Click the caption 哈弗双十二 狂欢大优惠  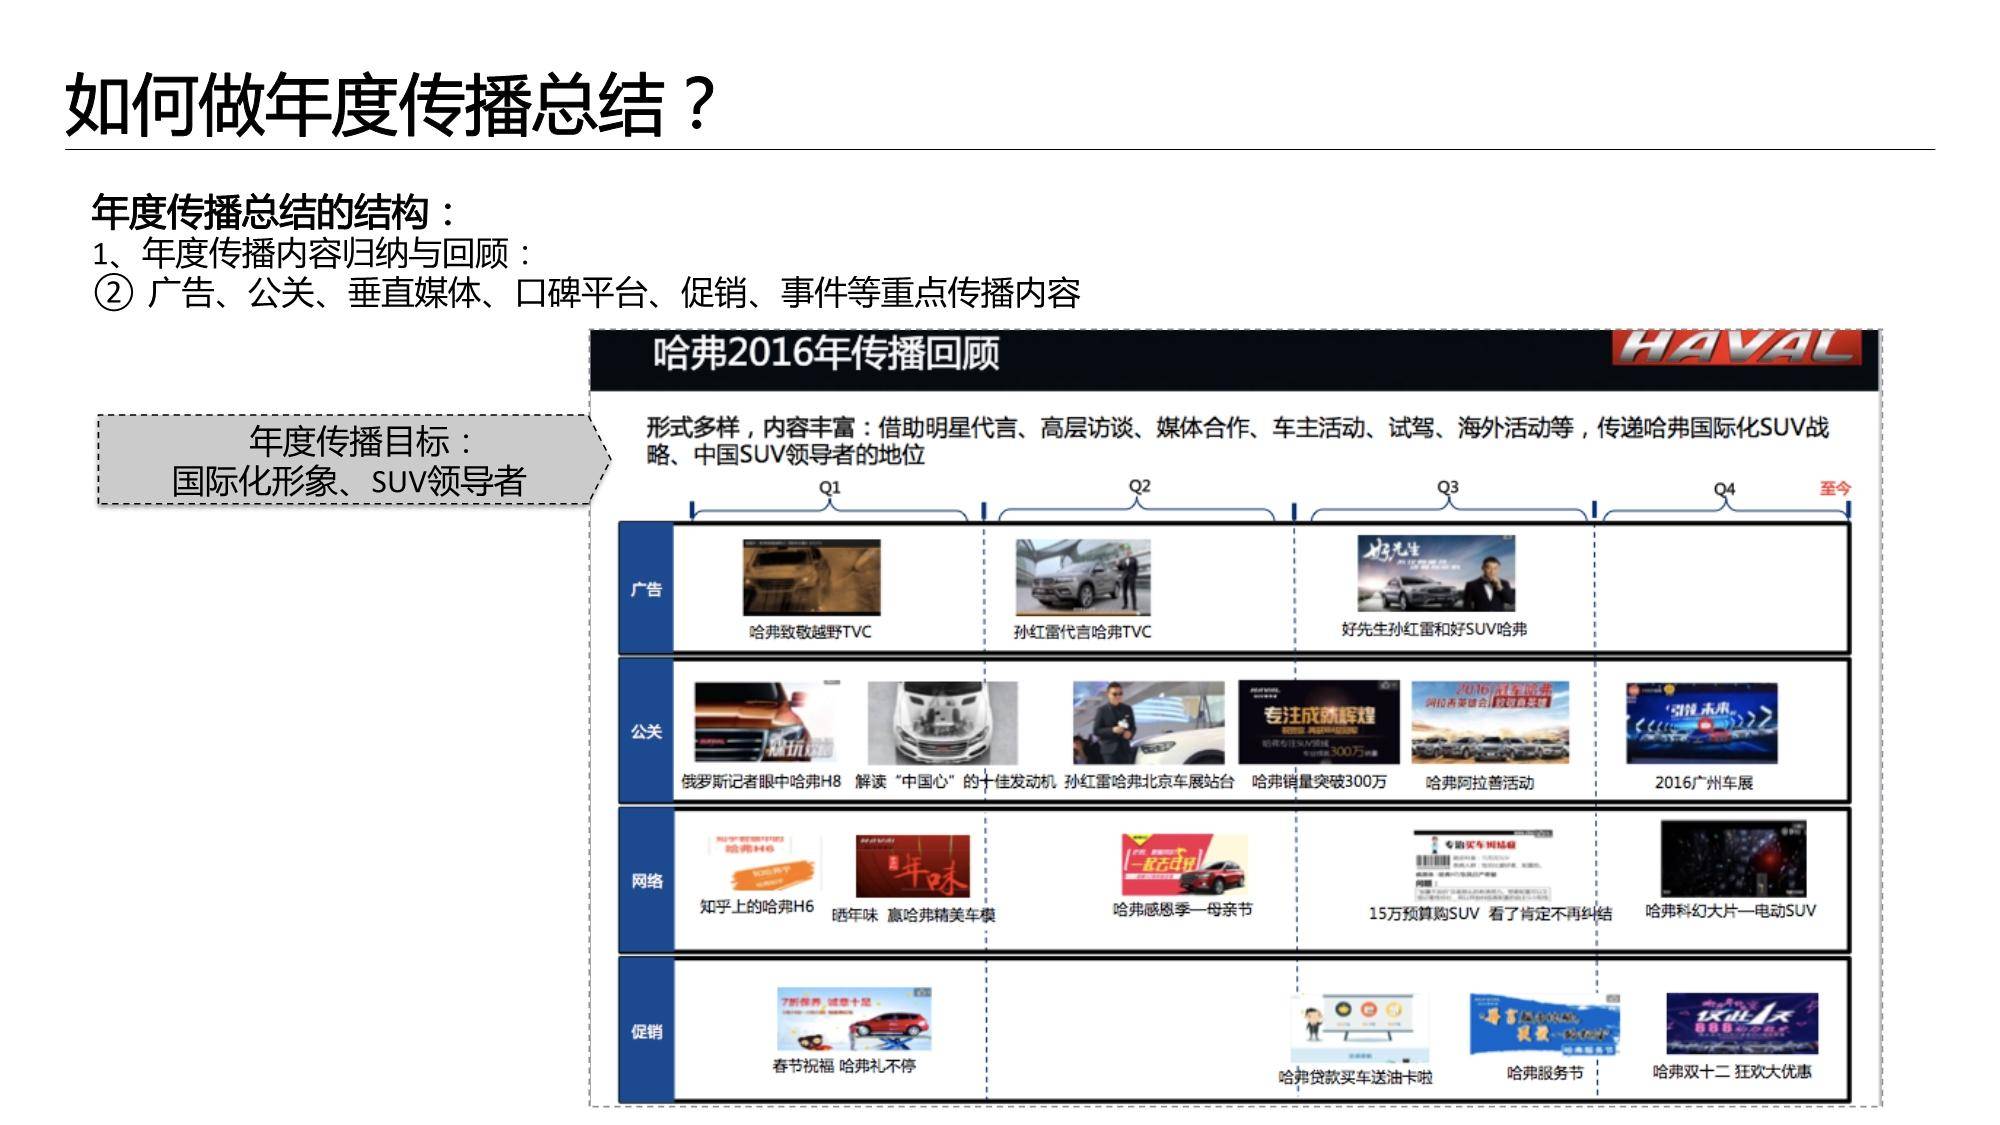tap(1731, 1071)
